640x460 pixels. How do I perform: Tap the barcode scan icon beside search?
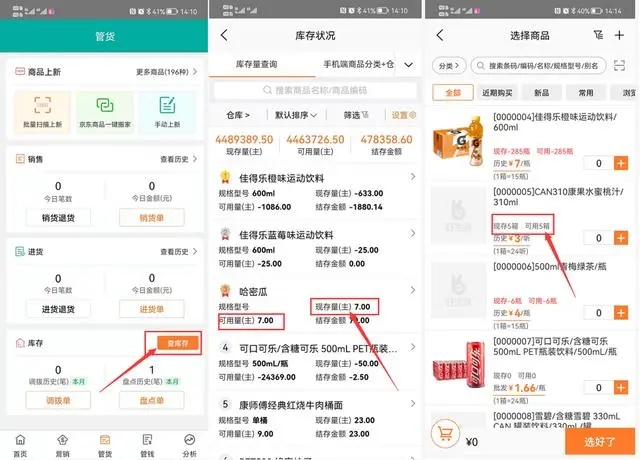[x=619, y=65]
